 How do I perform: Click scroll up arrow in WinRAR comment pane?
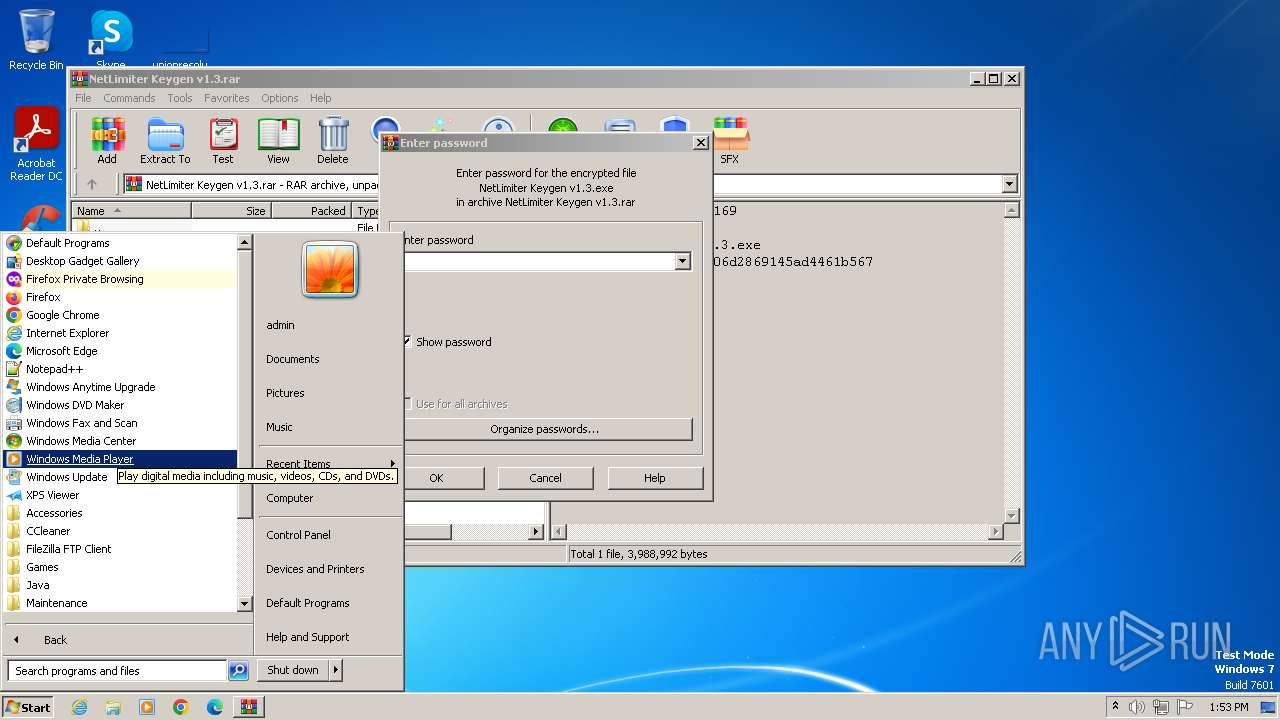pyautogui.click(x=1011, y=210)
